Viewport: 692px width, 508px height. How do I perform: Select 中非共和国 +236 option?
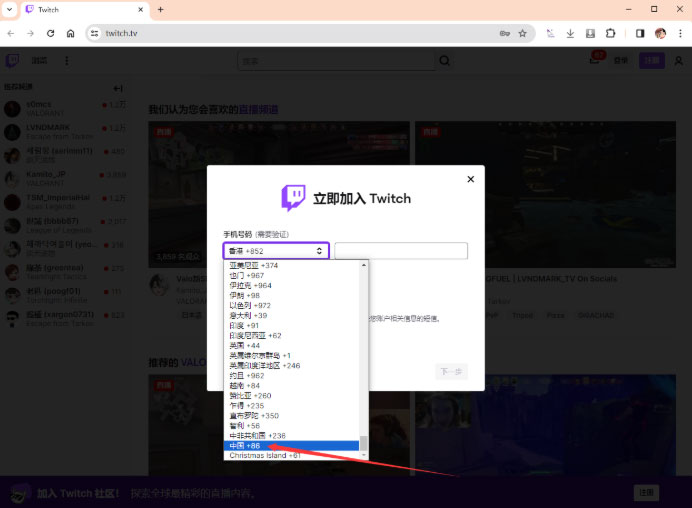[291, 436]
